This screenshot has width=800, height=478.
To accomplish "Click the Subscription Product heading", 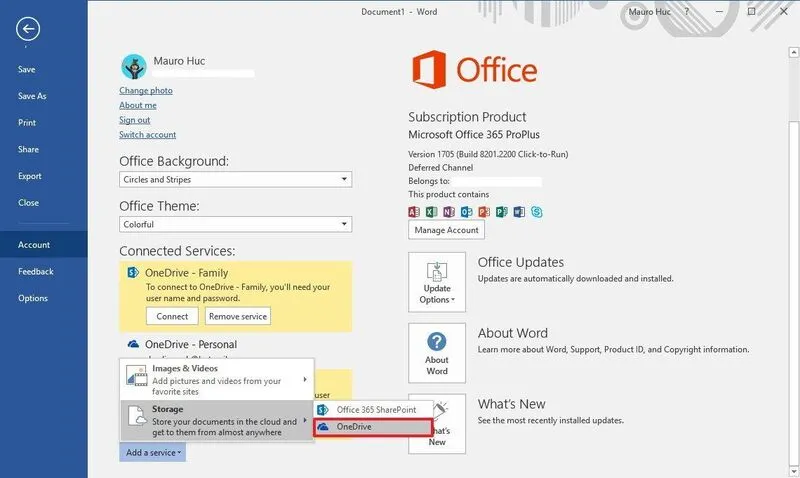I will coord(467,117).
